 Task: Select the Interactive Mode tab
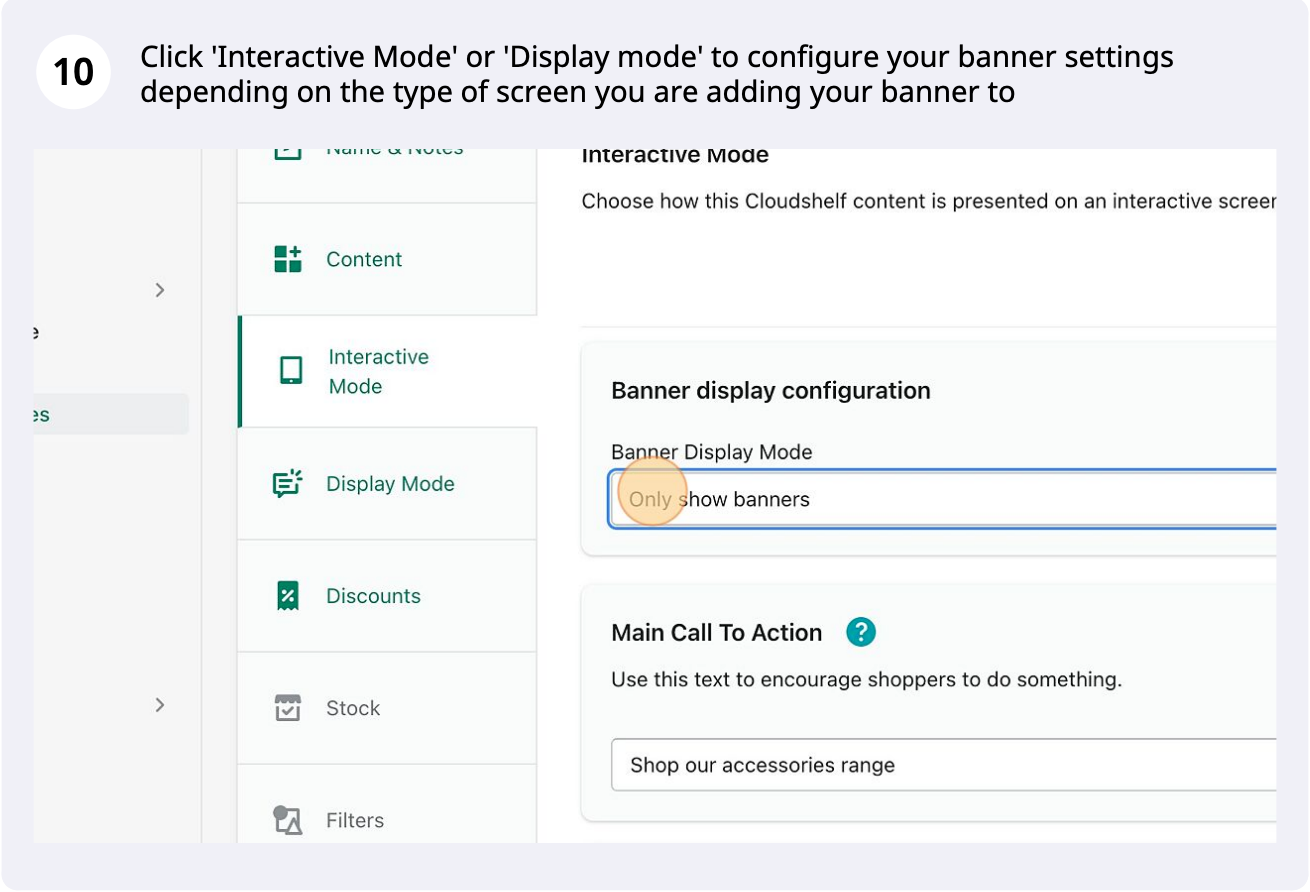387,371
